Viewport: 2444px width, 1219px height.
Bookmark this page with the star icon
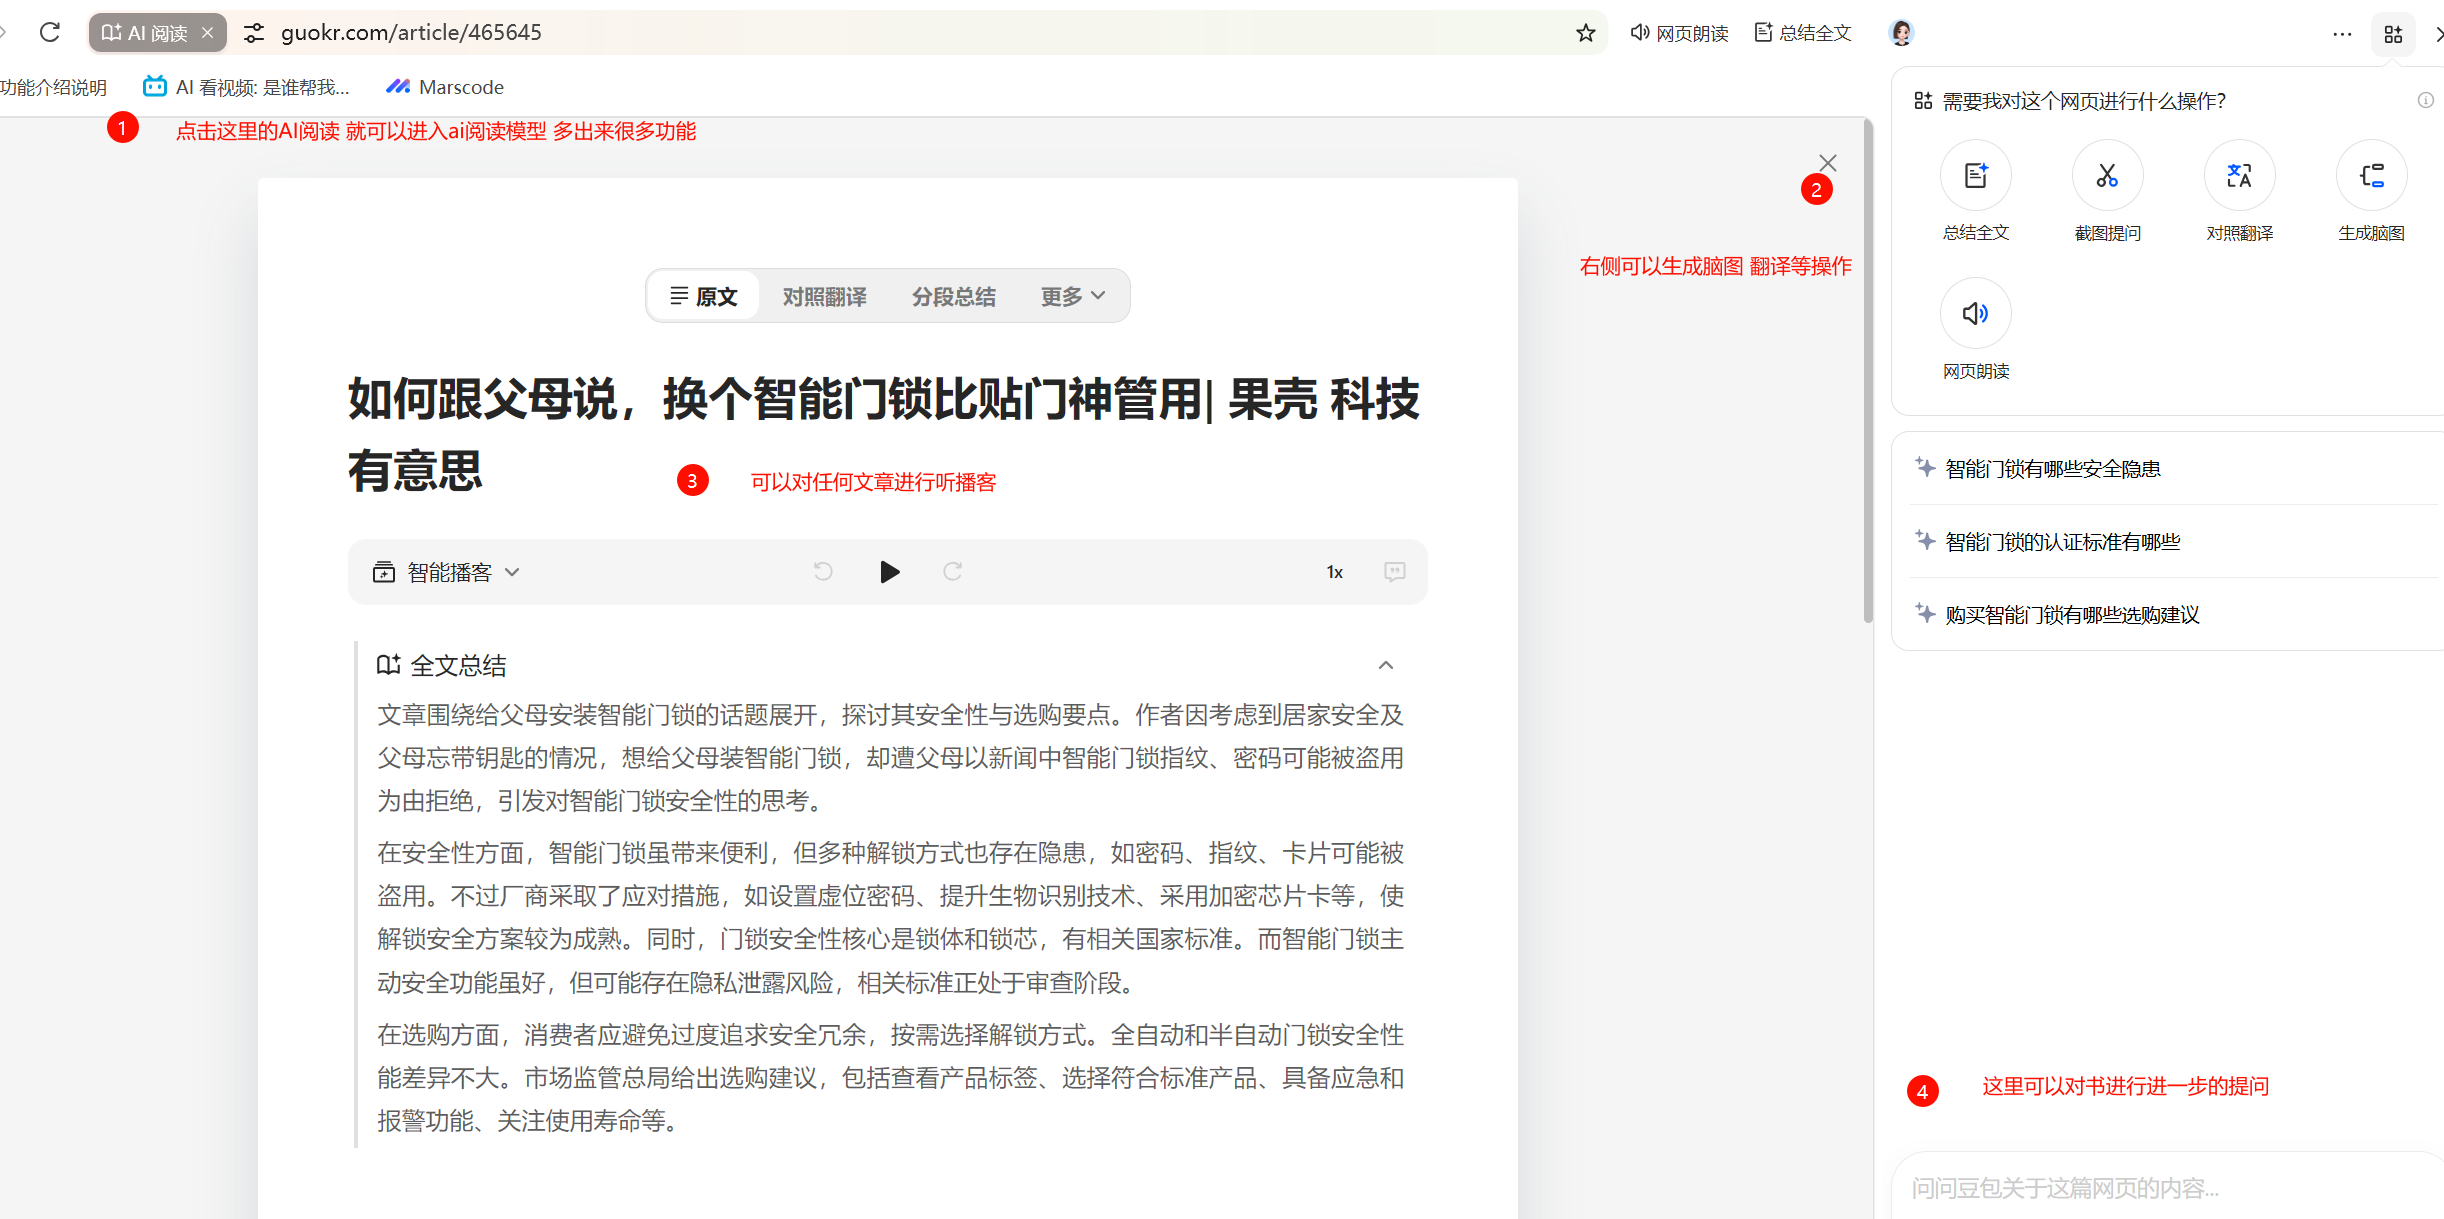[x=1585, y=32]
